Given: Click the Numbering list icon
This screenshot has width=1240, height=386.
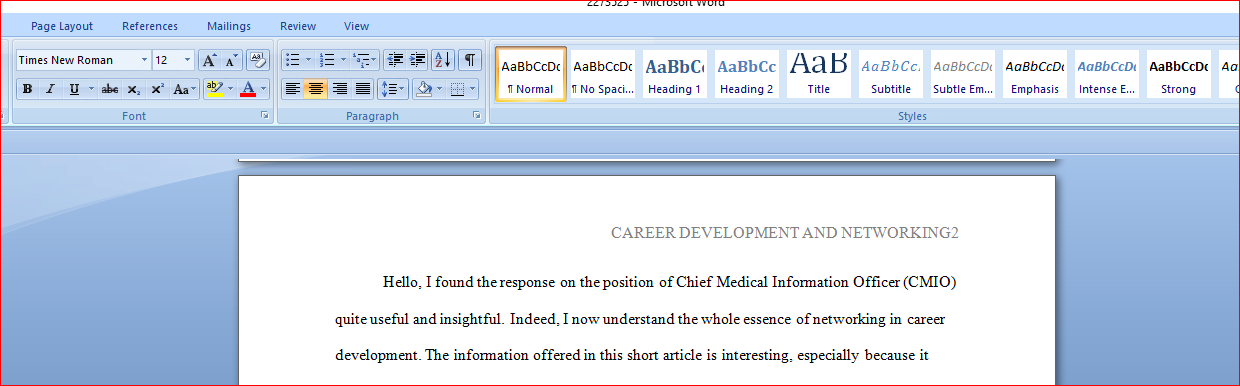Looking at the screenshot, I should point(326,60).
